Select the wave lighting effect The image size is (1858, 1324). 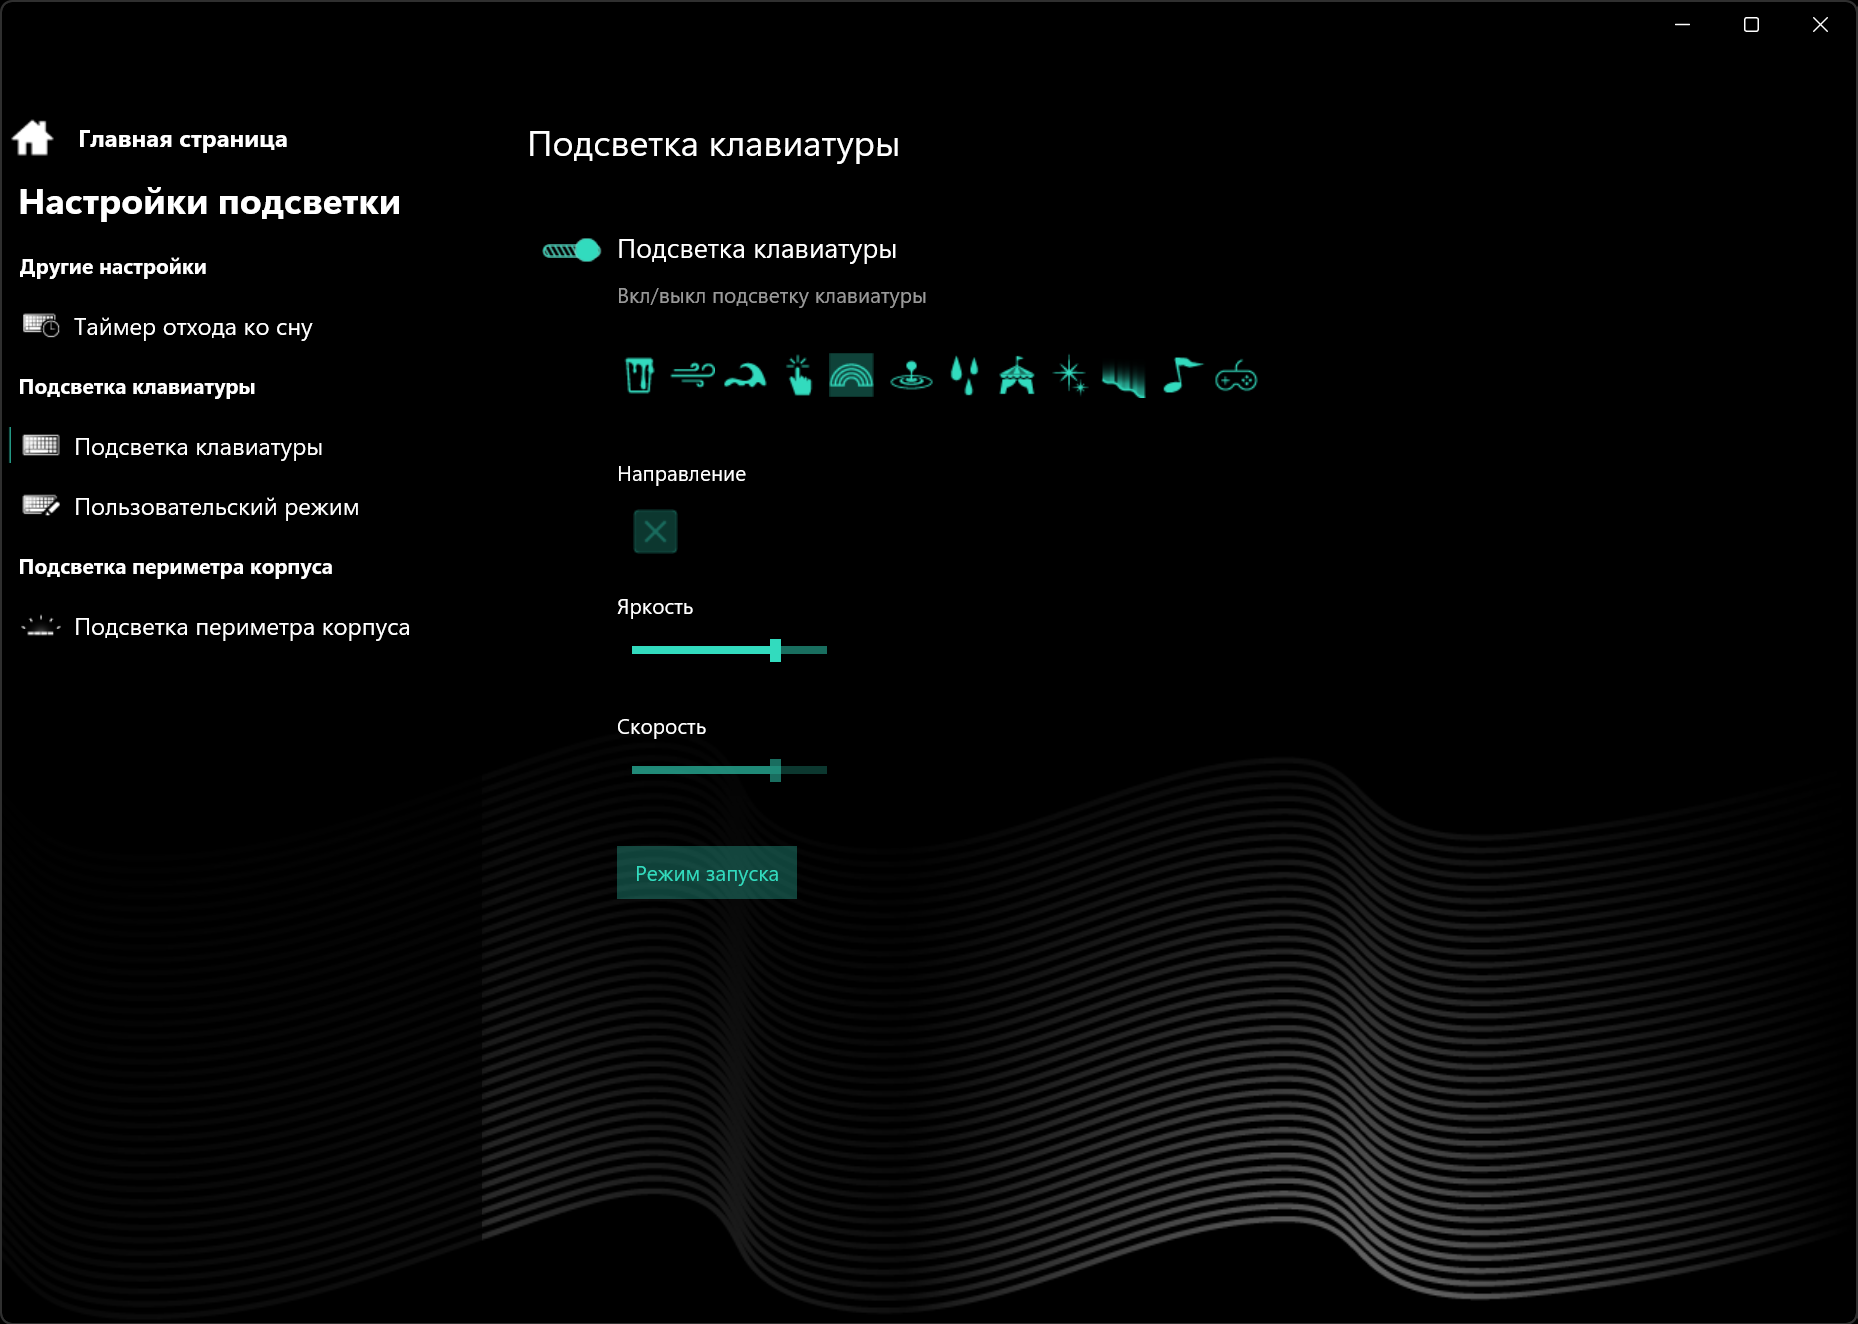(x=745, y=376)
